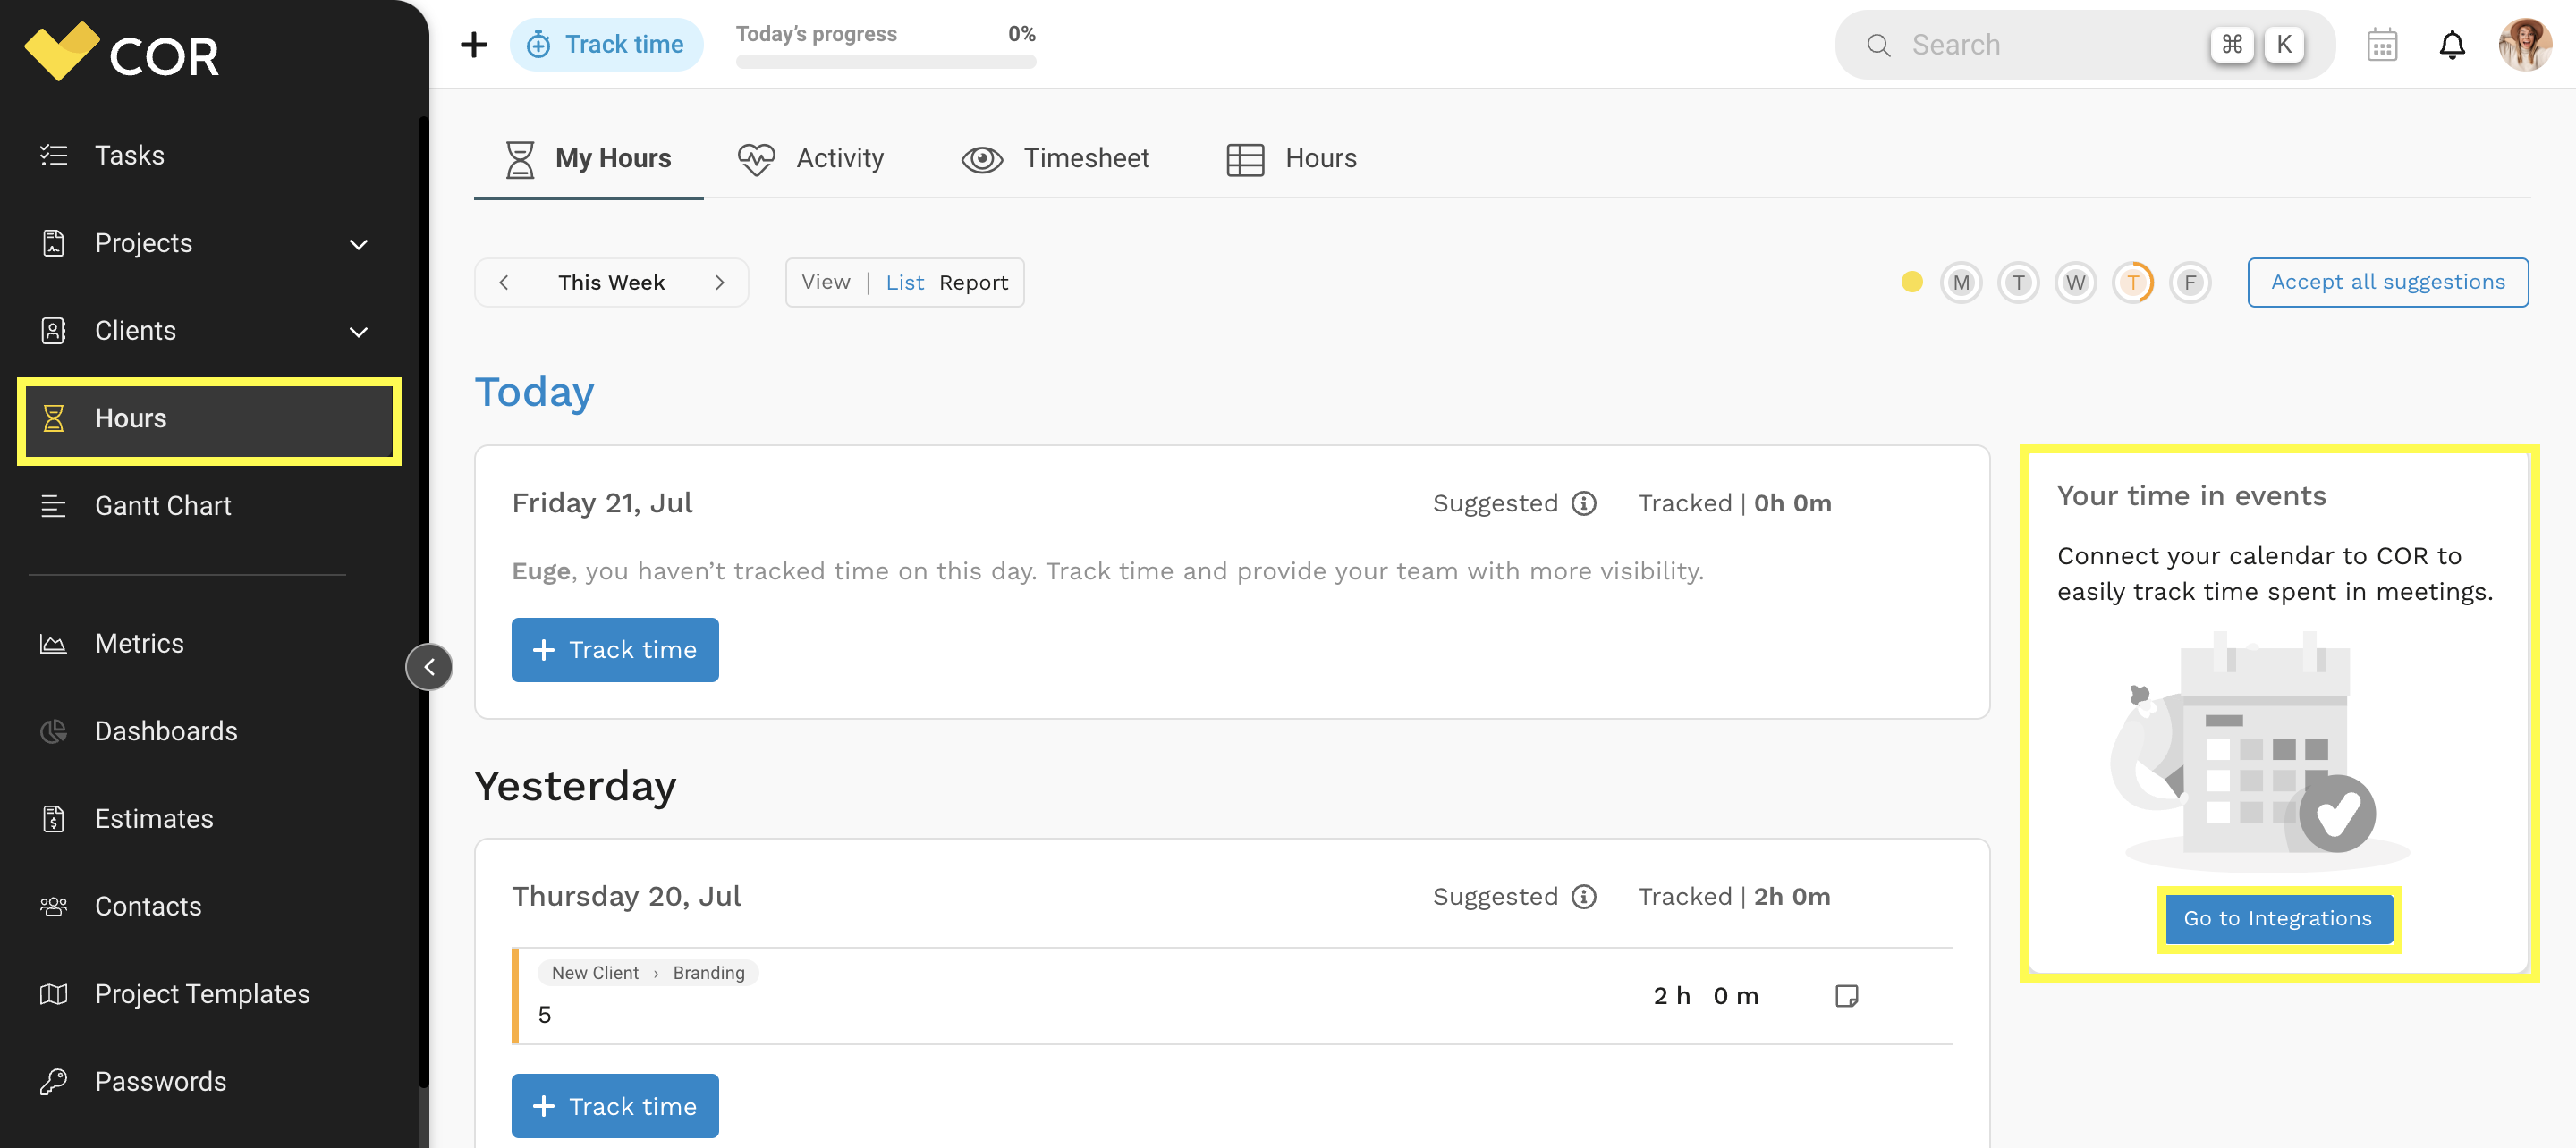The image size is (2576, 1148).
Task: Open Passwords in the sidebar
Action: (x=160, y=1081)
